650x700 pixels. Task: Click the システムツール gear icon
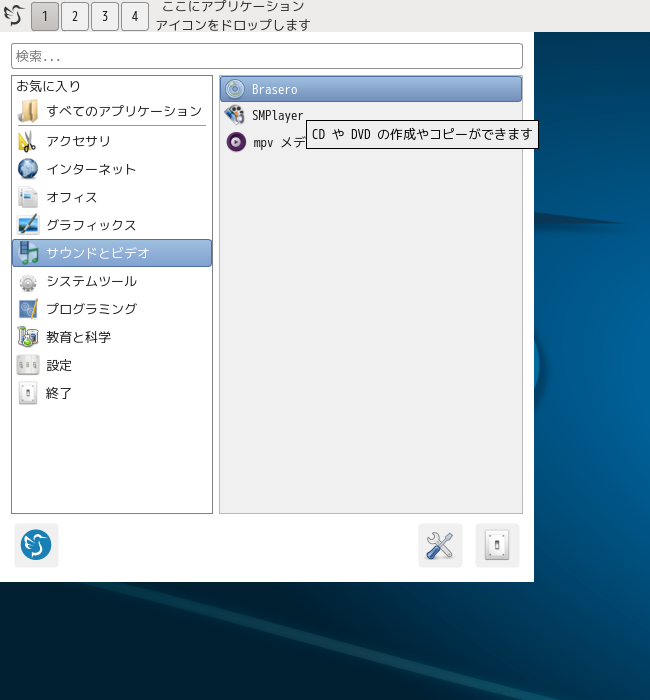28,282
